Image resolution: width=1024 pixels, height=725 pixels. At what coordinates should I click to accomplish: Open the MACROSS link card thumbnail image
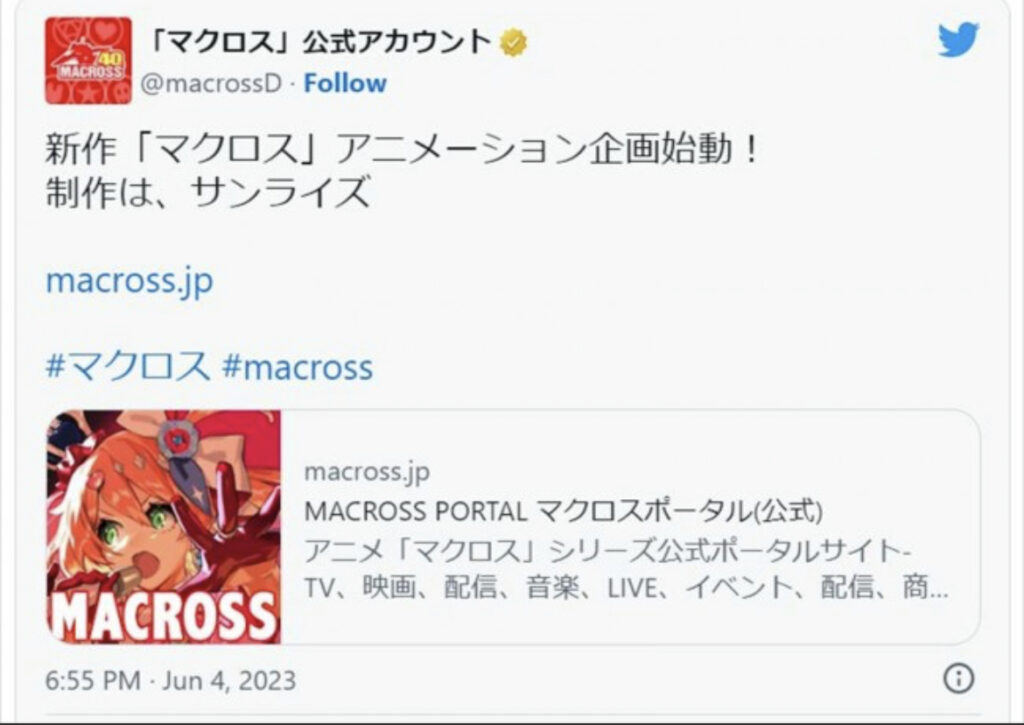coord(164,526)
